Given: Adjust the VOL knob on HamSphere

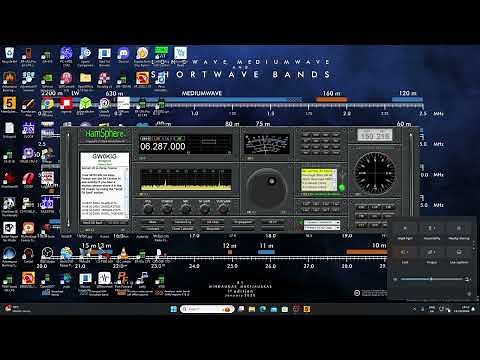Looking at the screenshot, I should click(x=148, y=208).
